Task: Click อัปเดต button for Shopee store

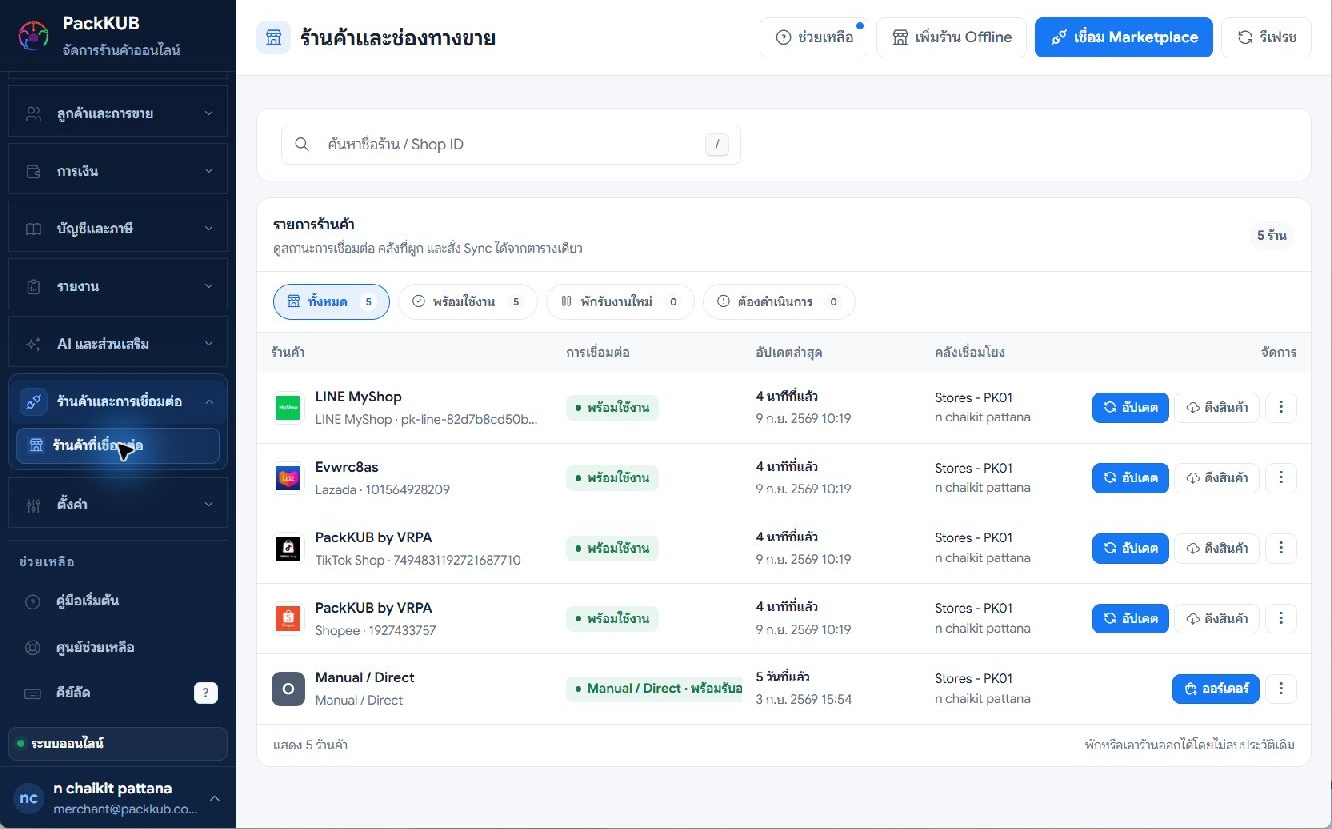Action: tap(1130, 618)
